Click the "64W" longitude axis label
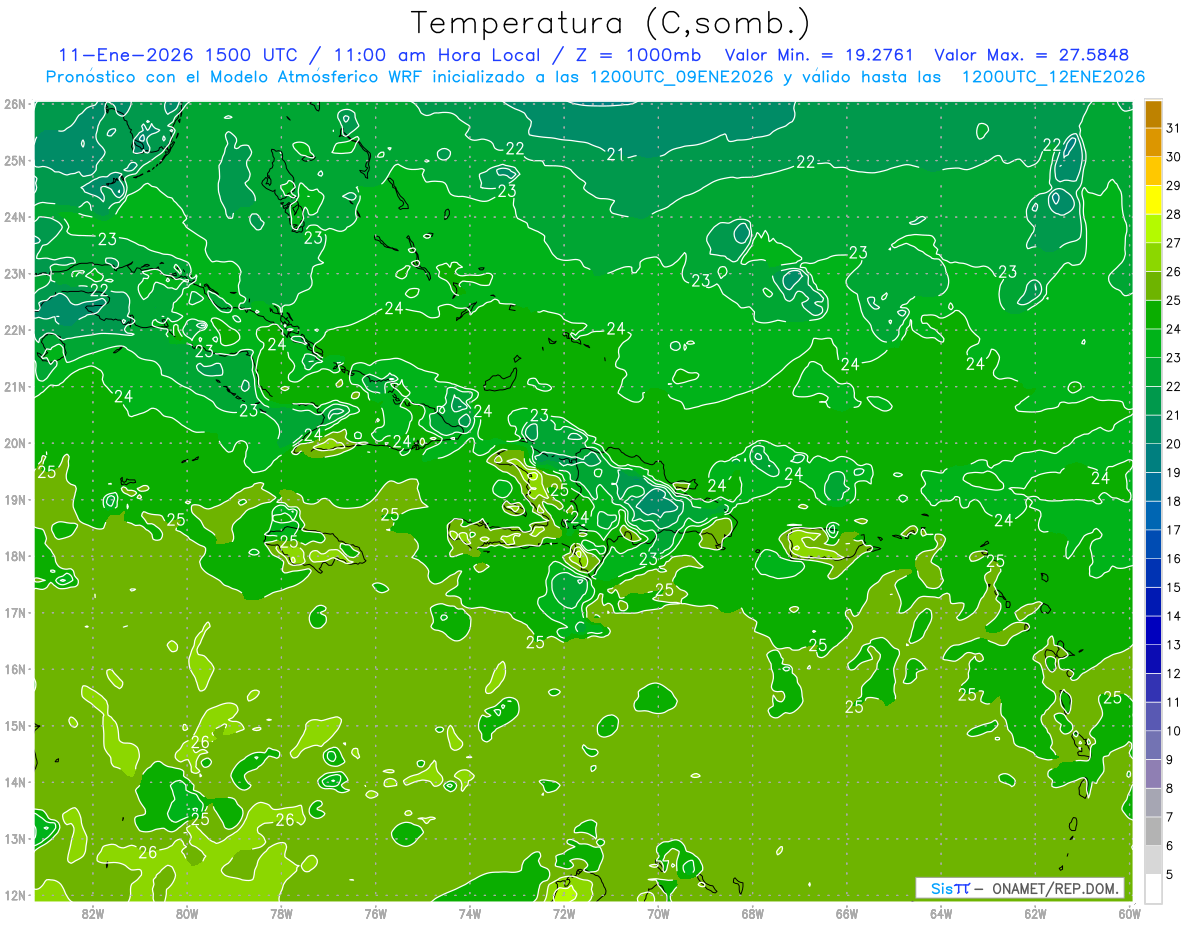 941,913
